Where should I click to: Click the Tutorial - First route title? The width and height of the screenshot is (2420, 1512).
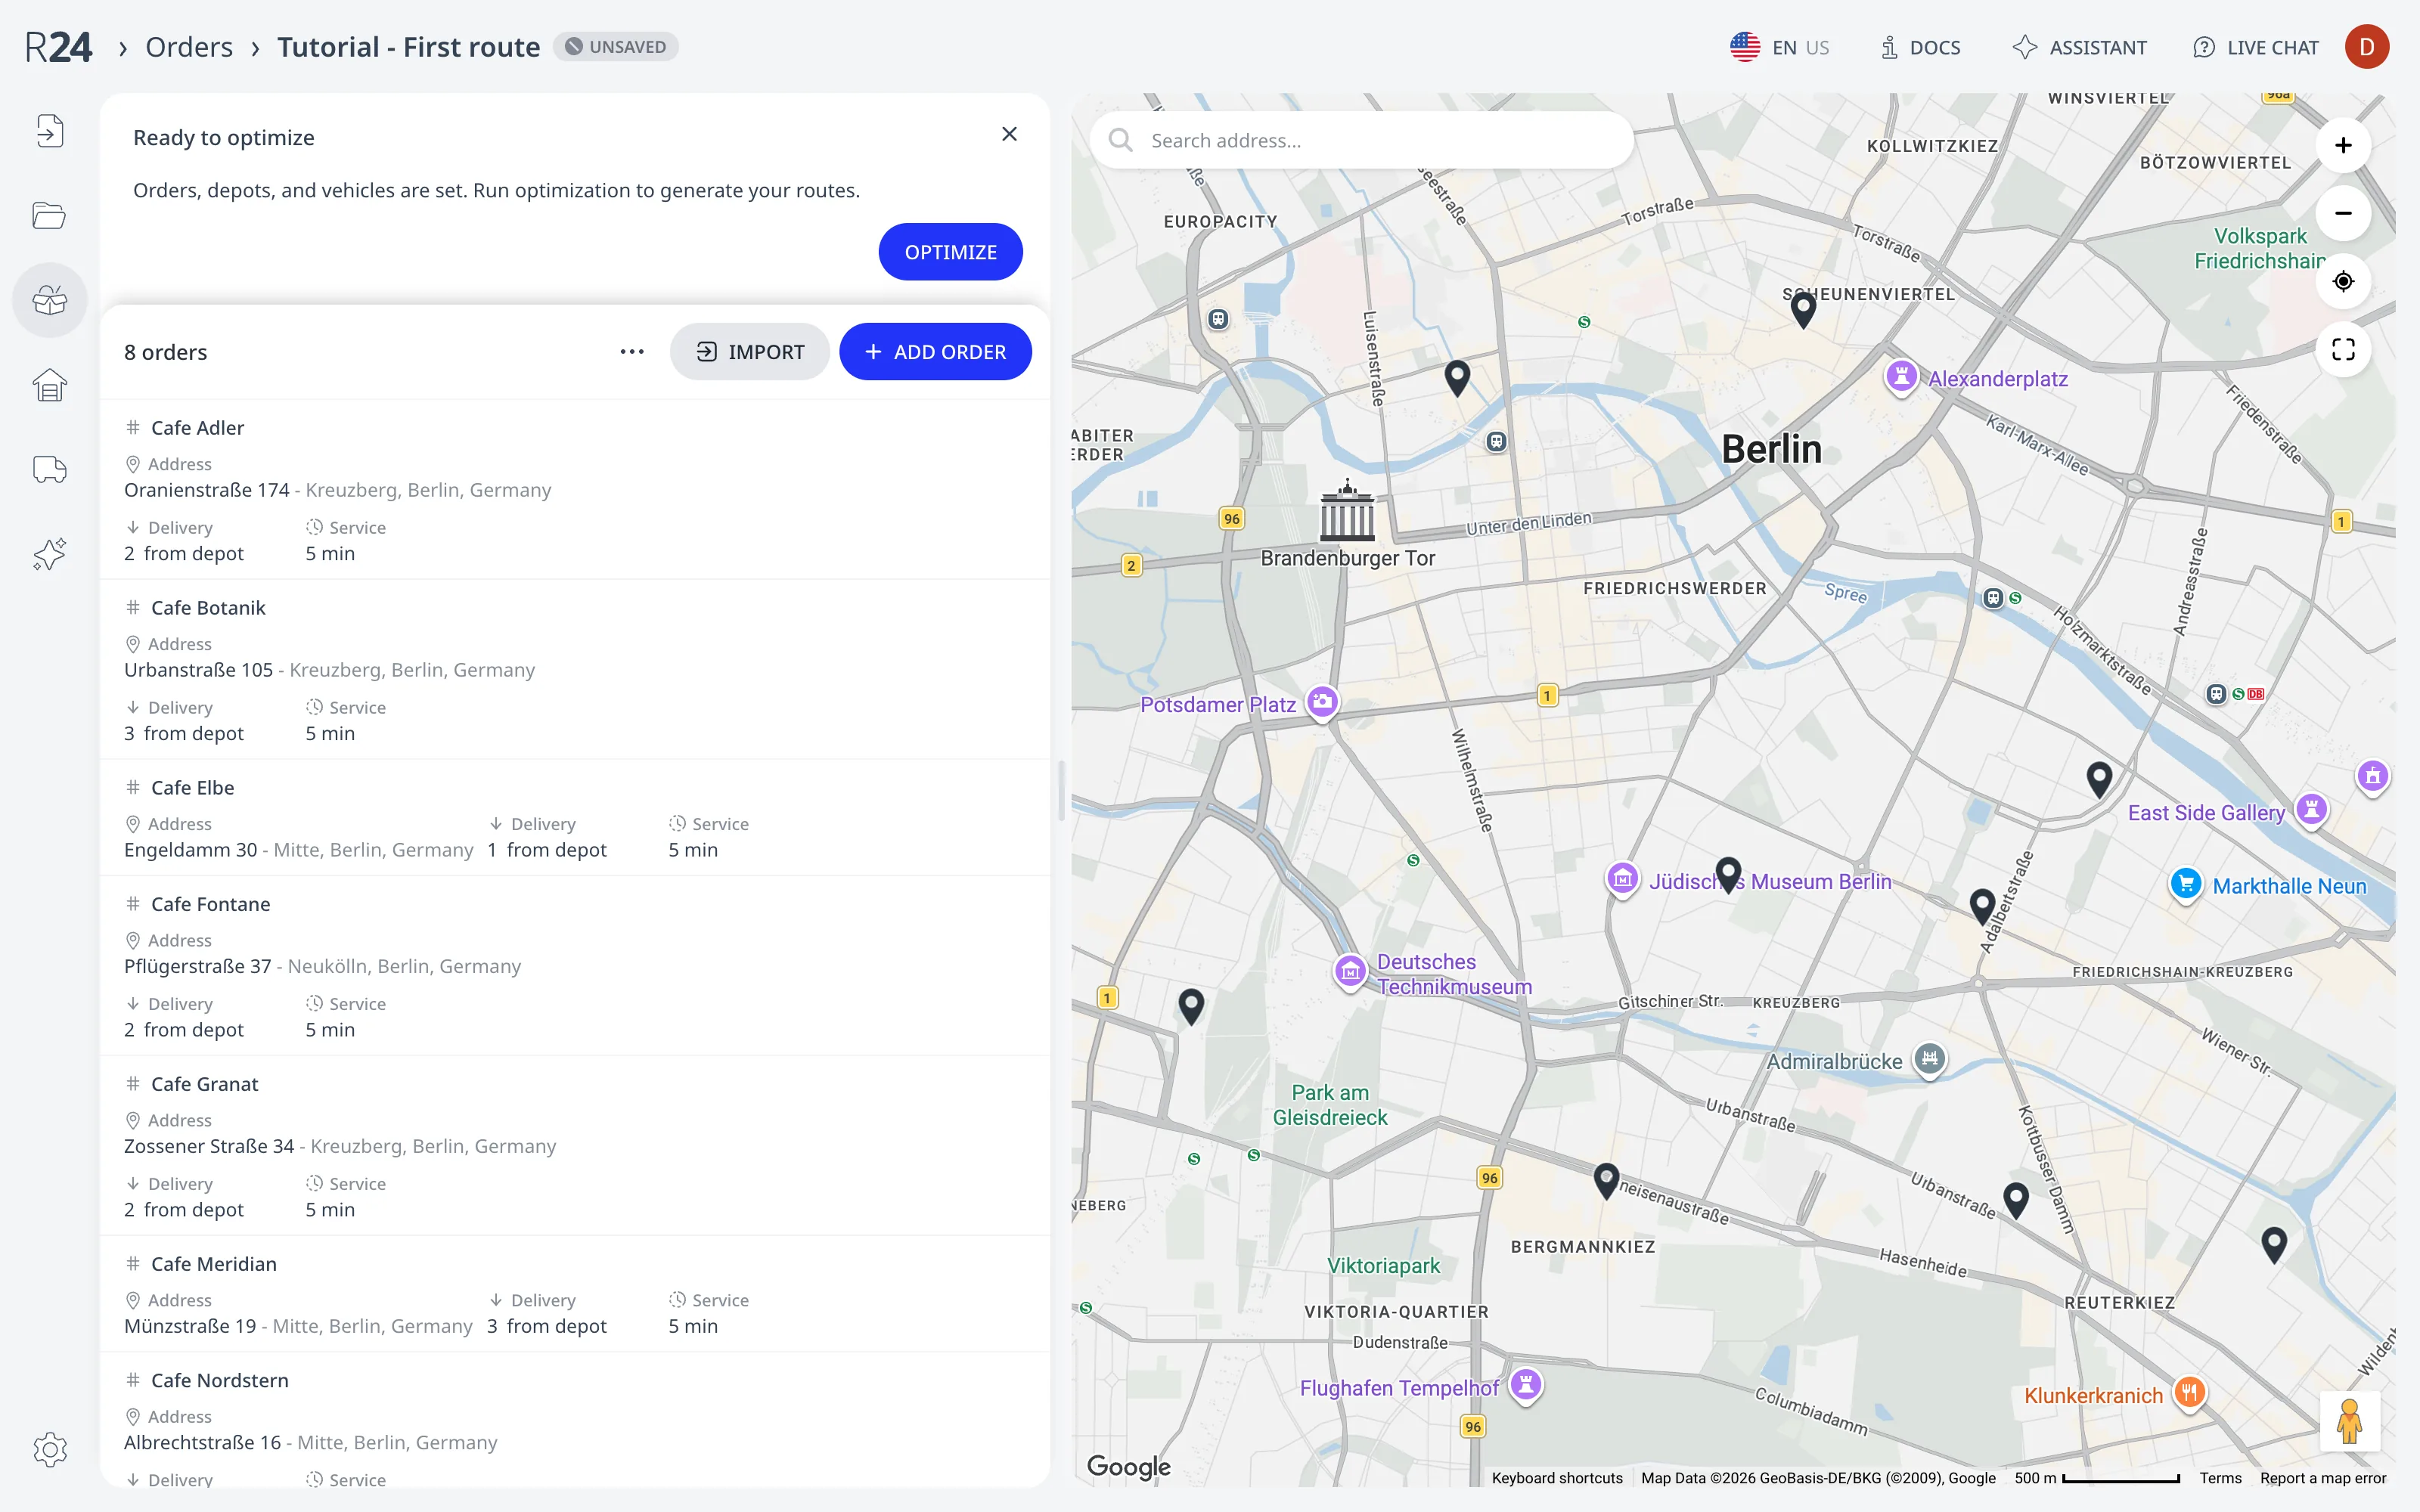pos(408,47)
